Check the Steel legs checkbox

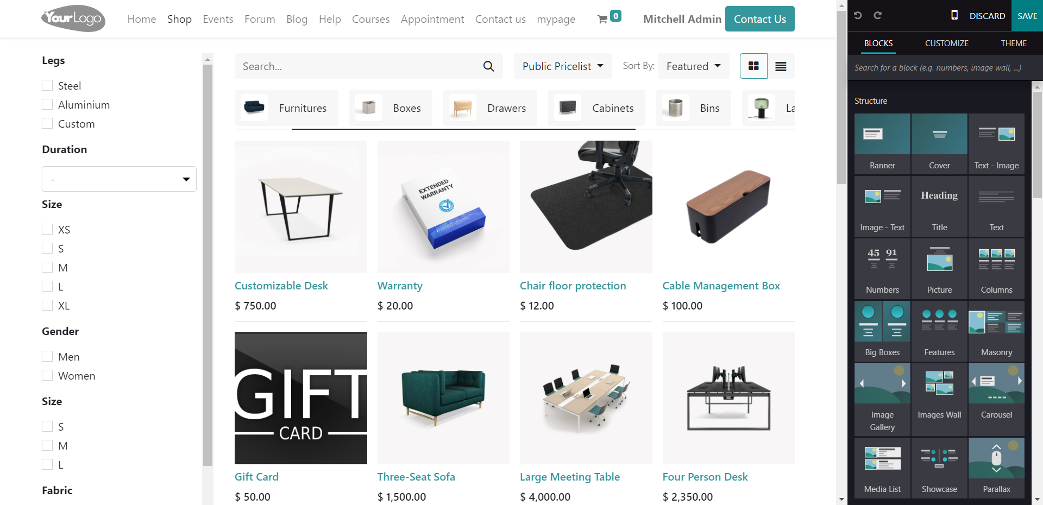click(47, 85)
